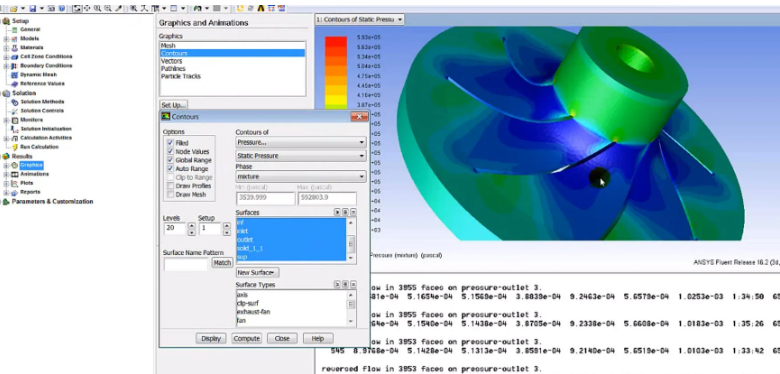Select the rotate view toolbar tool
Image resolution: width=780 pixels, height=374 pixels.
pyautogui.click(x=78, y=8)
